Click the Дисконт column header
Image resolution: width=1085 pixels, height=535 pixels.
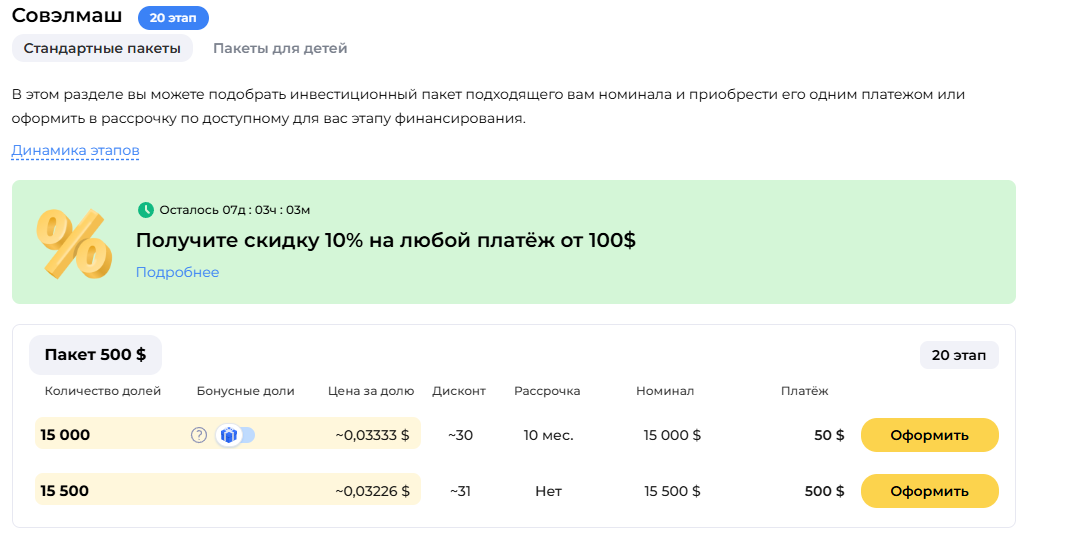(459, 391)
